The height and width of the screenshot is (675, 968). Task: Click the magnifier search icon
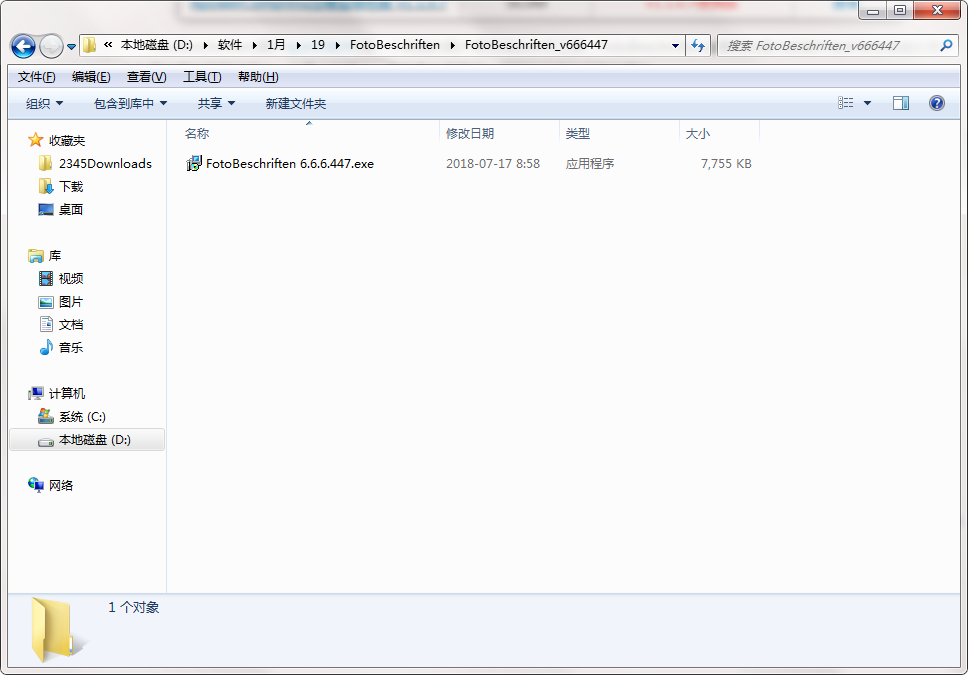[946, 45]
